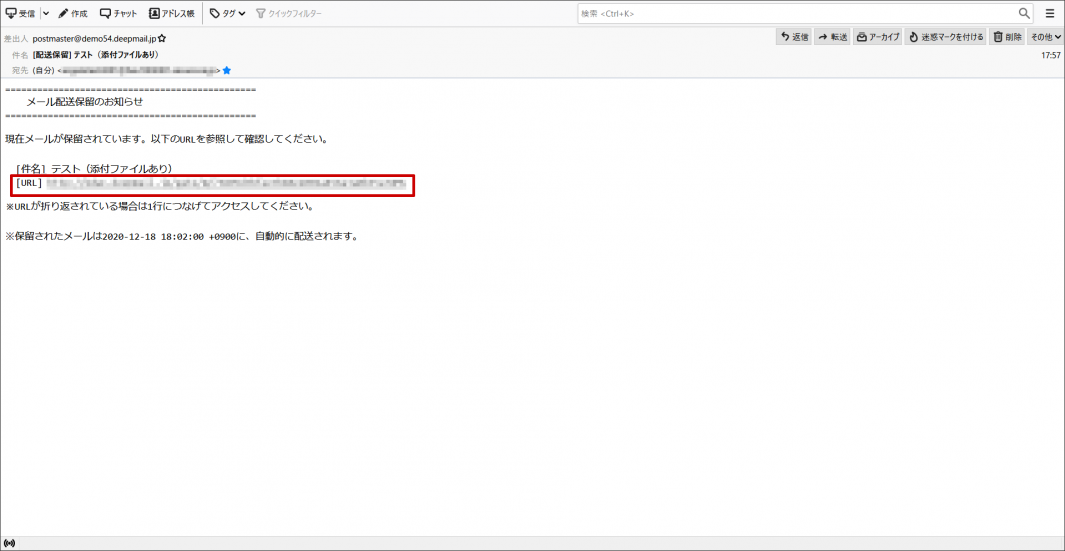1065x551 pixels.
Task: Forward the message with 転送
Action: tap(832, 37)
